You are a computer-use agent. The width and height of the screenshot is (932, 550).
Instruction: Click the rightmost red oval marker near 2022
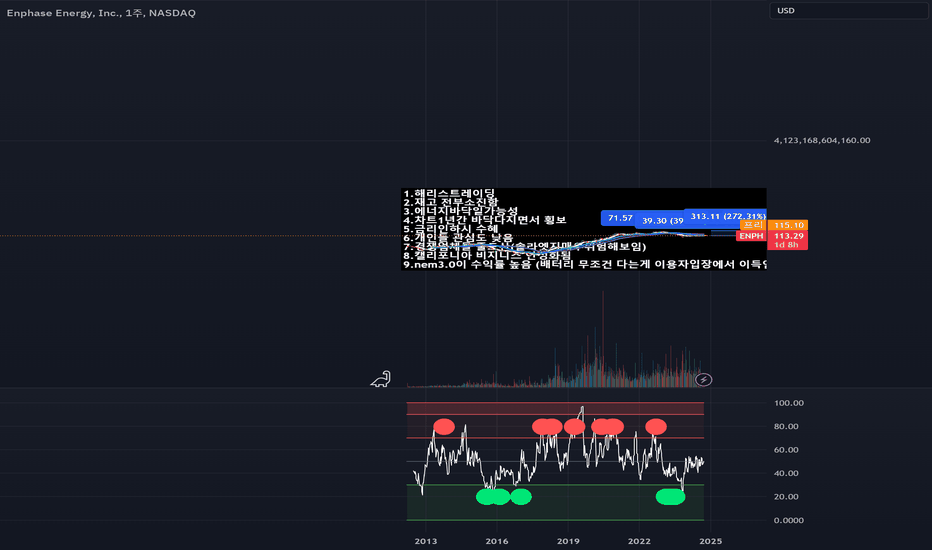[x=656, y=426]
